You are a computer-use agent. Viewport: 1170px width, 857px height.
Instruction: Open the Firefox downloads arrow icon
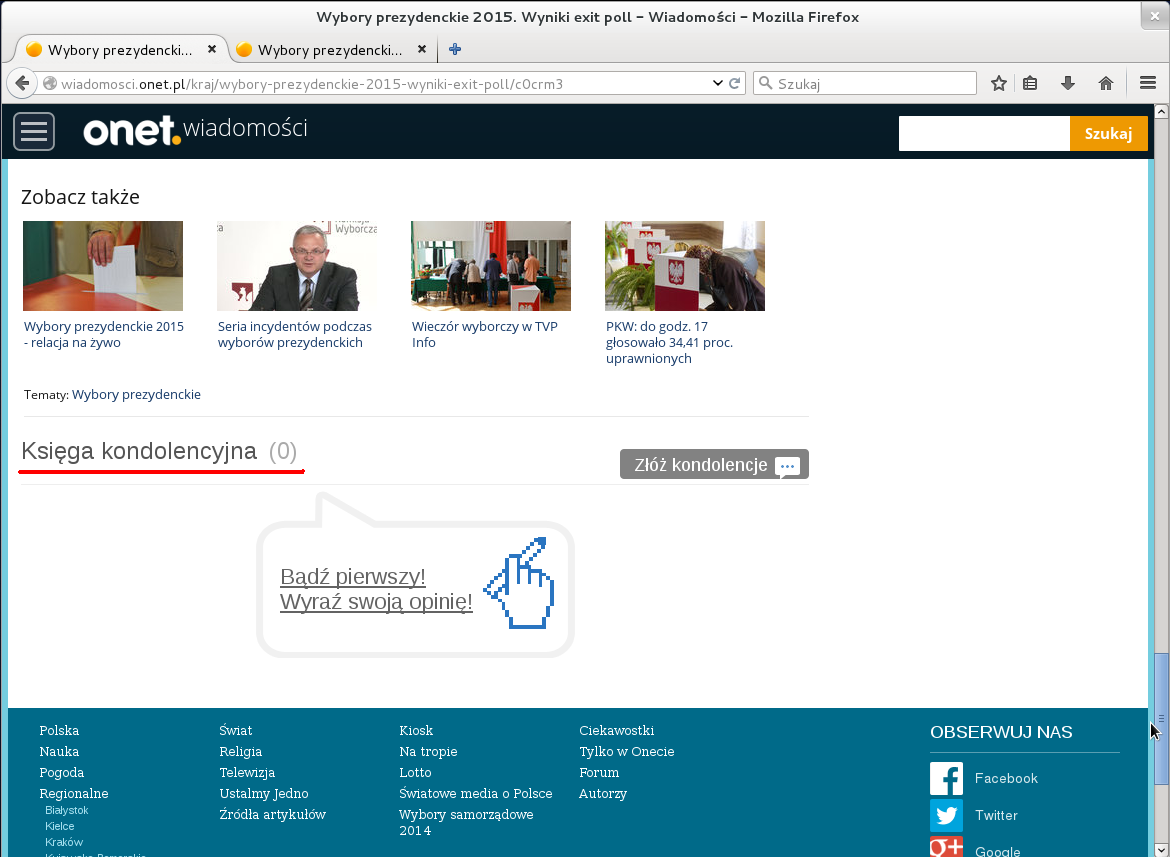tap(1068, 84)
